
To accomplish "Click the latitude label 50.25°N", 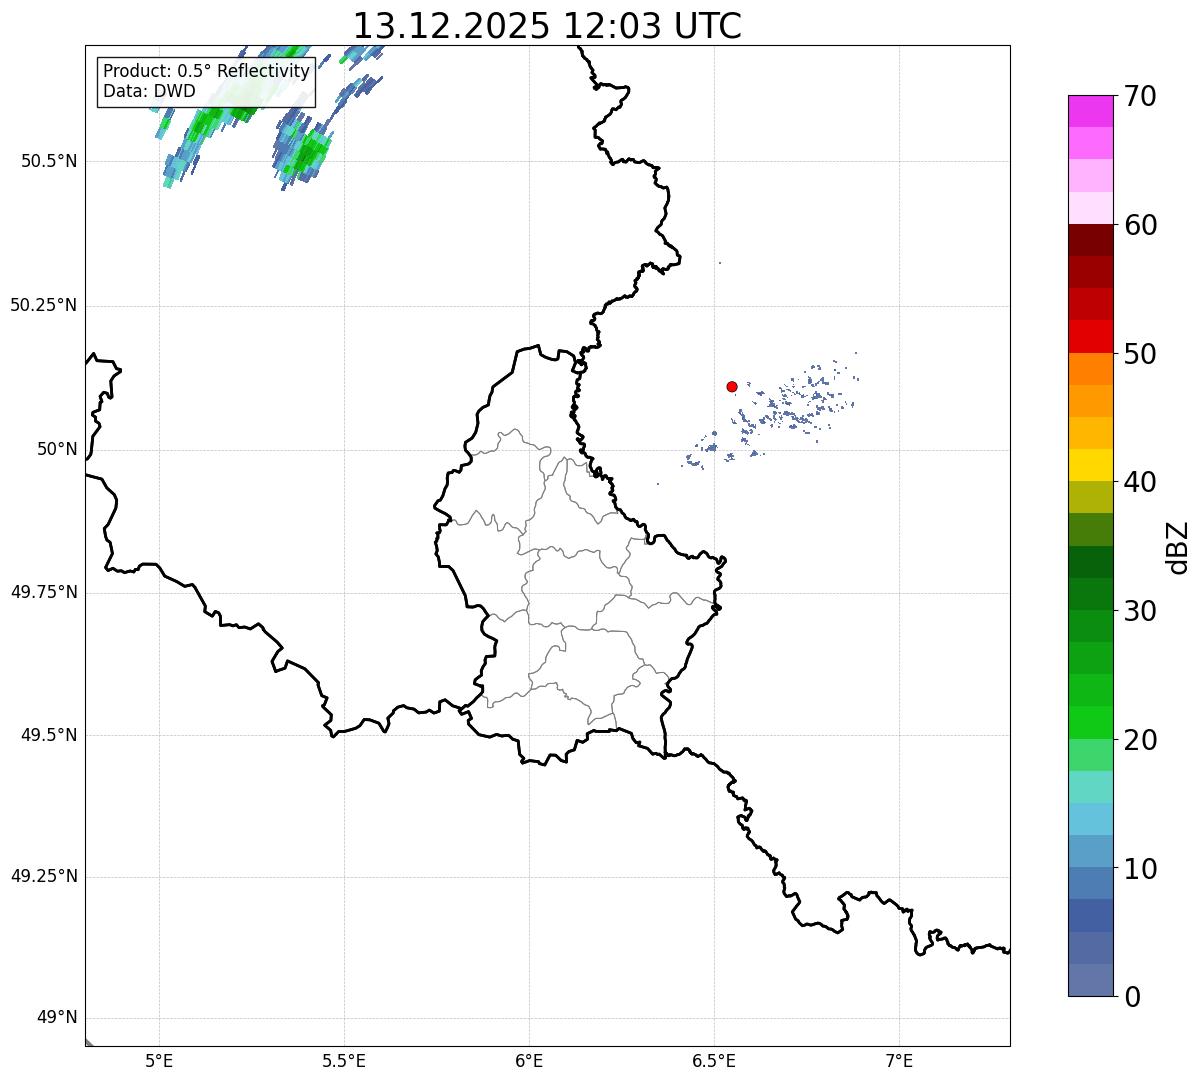I will click(x=44, y=305).
